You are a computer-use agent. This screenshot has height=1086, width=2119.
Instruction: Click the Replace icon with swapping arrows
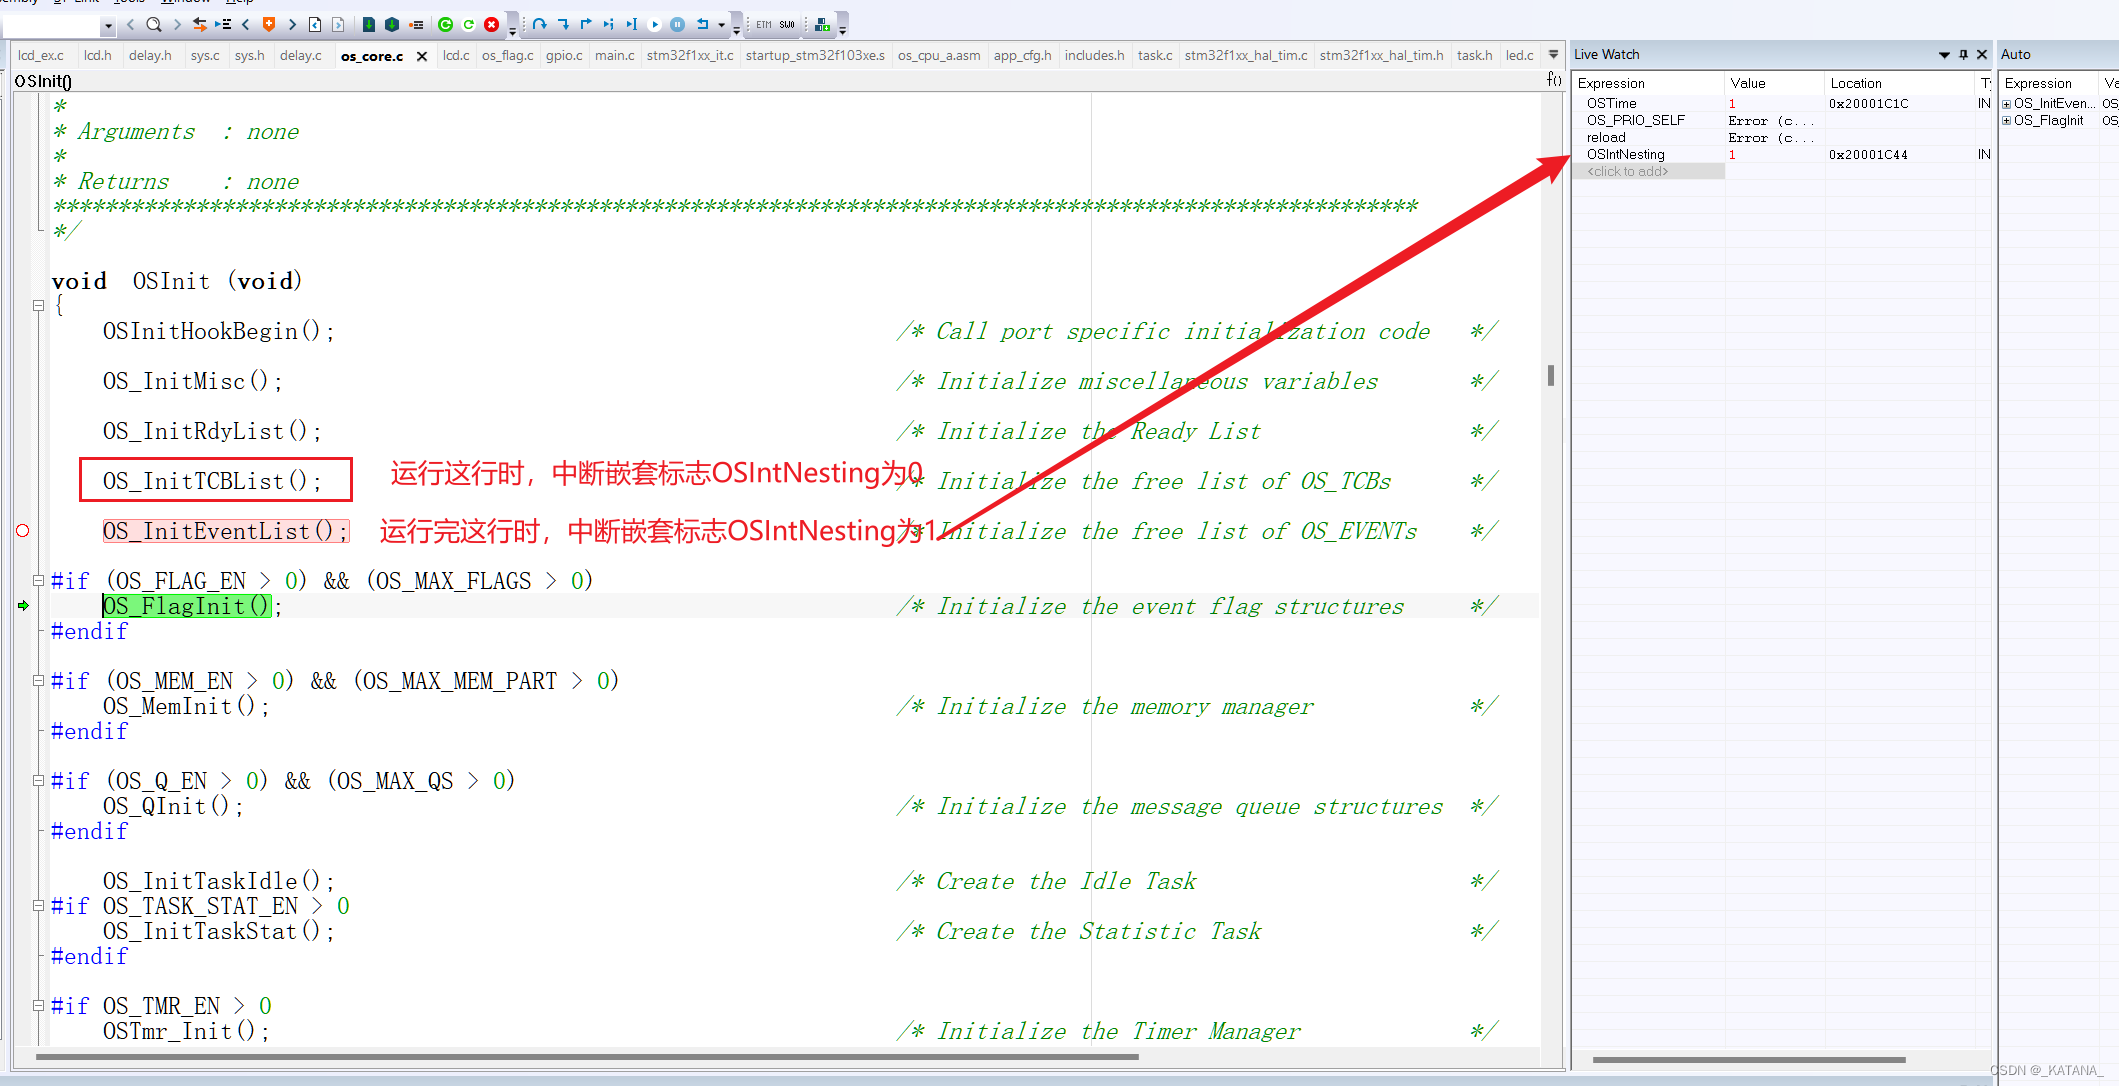(200, 24)
